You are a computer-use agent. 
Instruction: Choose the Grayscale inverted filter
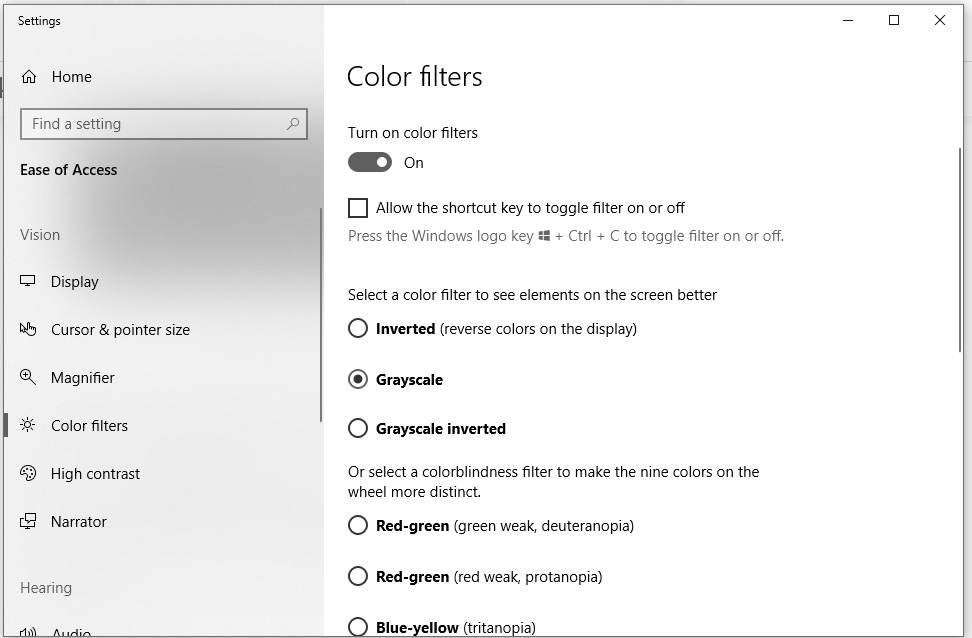pyautogui.click(x=357, y=428)
